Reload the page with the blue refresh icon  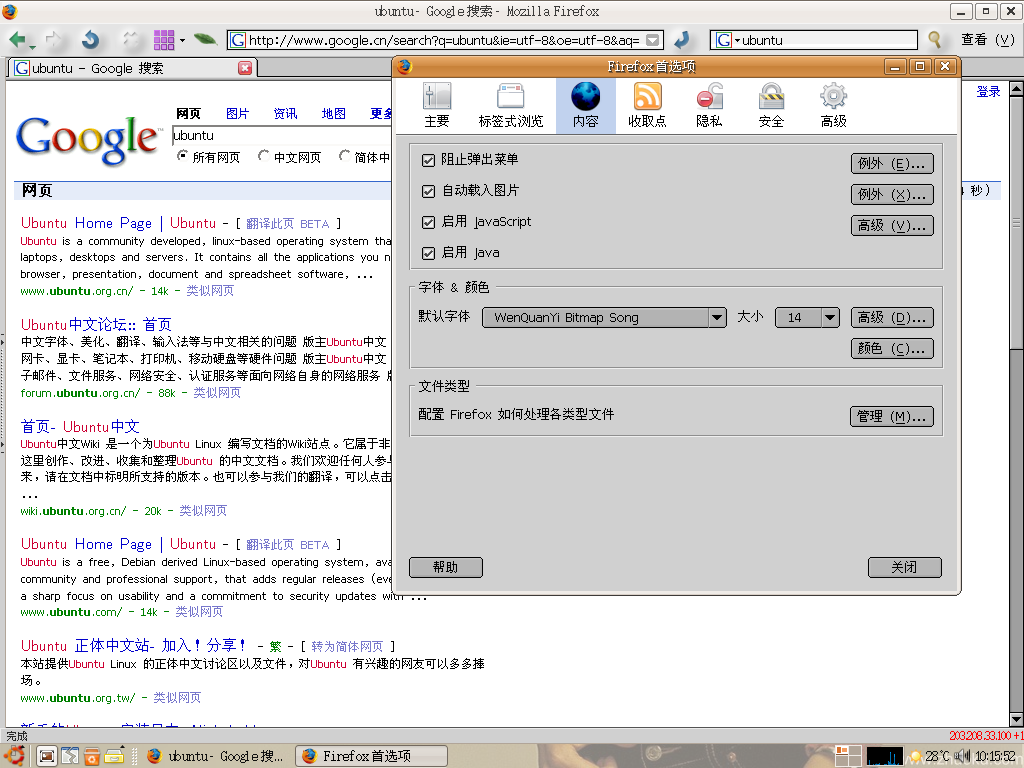click(90, 40)
